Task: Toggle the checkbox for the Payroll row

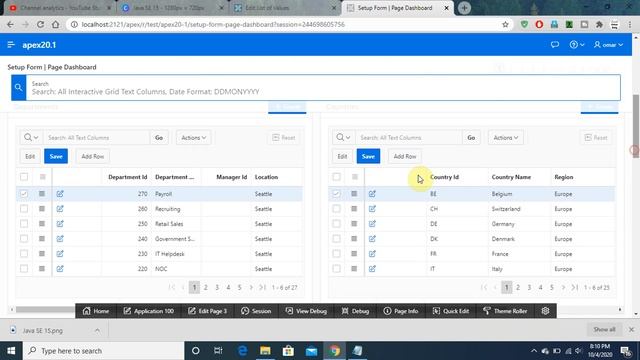Action: [24, 194]
